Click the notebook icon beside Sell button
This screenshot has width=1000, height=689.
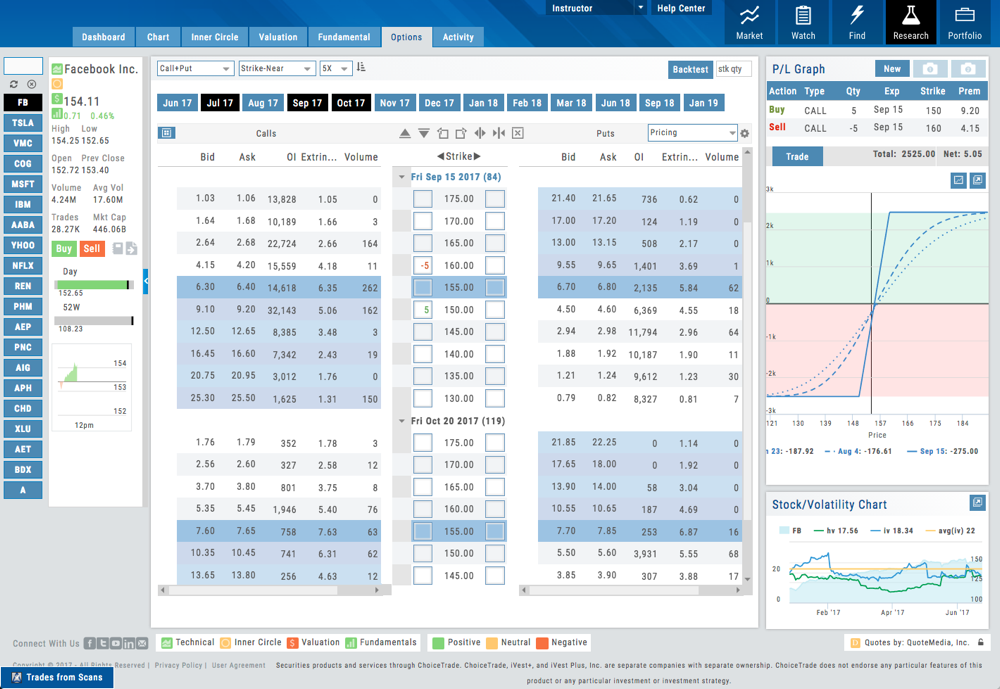click(x=118, y=248)
